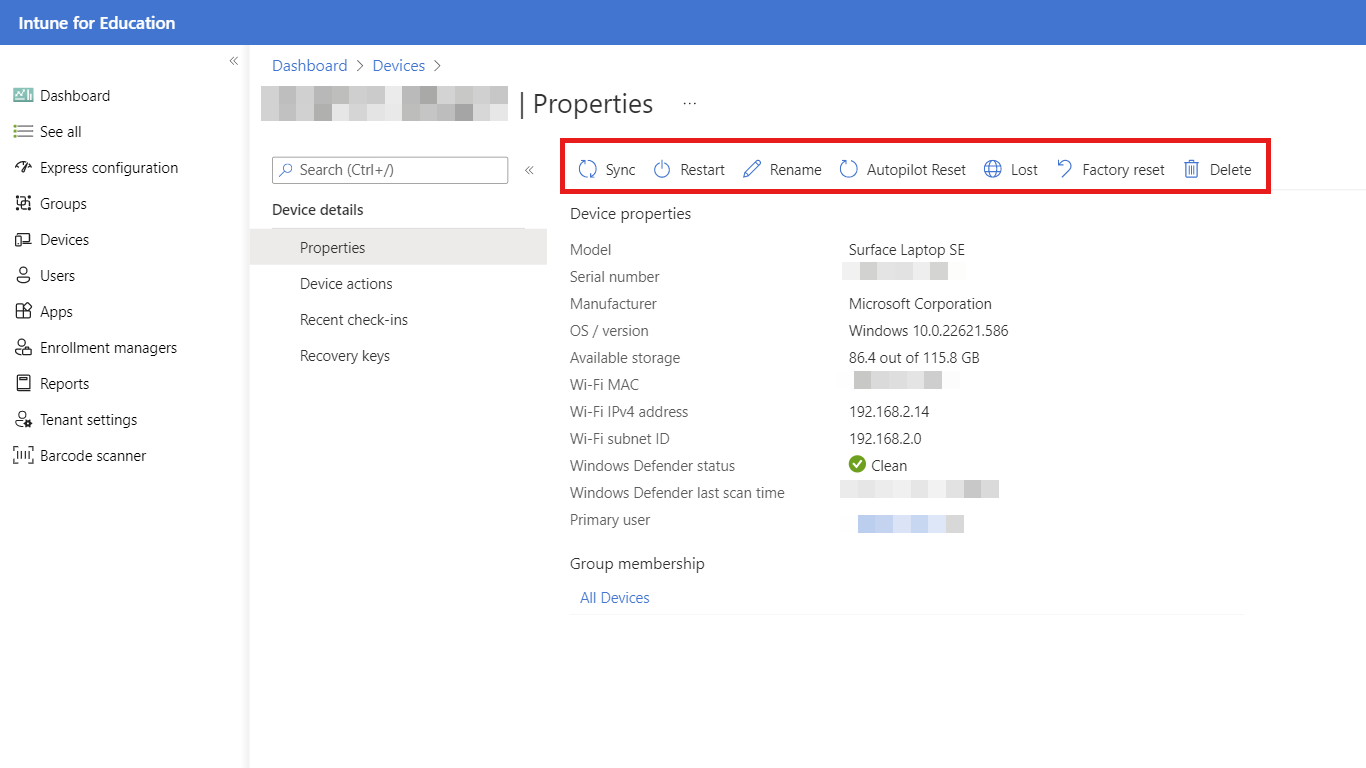Navigate to Dashboard via the breadcrumb
1366x768 pixels.
click(x=309, y=65)
